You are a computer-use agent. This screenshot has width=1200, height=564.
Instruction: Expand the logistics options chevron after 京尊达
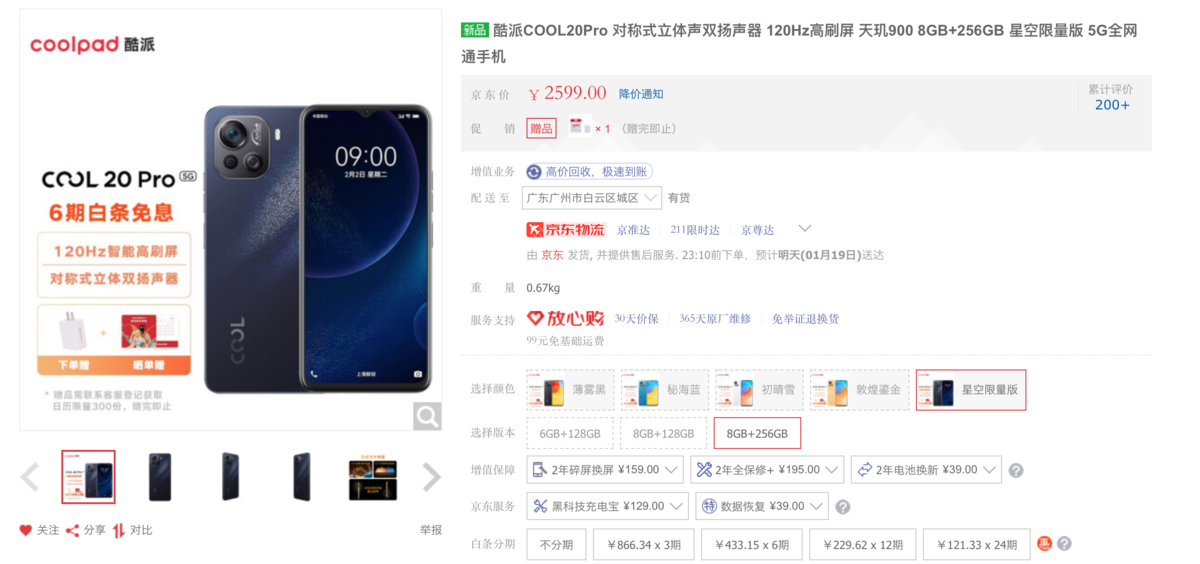tap(804, 229)
